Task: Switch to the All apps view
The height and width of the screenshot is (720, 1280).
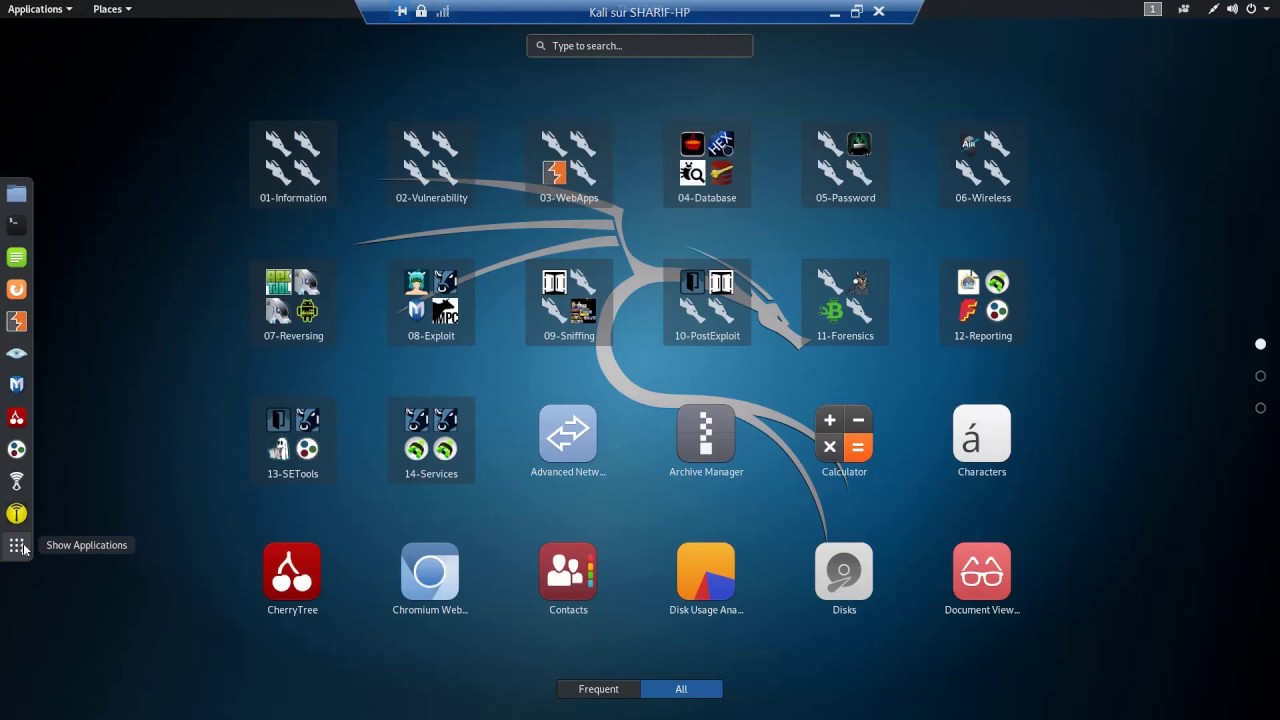Action: coord(681,689)
